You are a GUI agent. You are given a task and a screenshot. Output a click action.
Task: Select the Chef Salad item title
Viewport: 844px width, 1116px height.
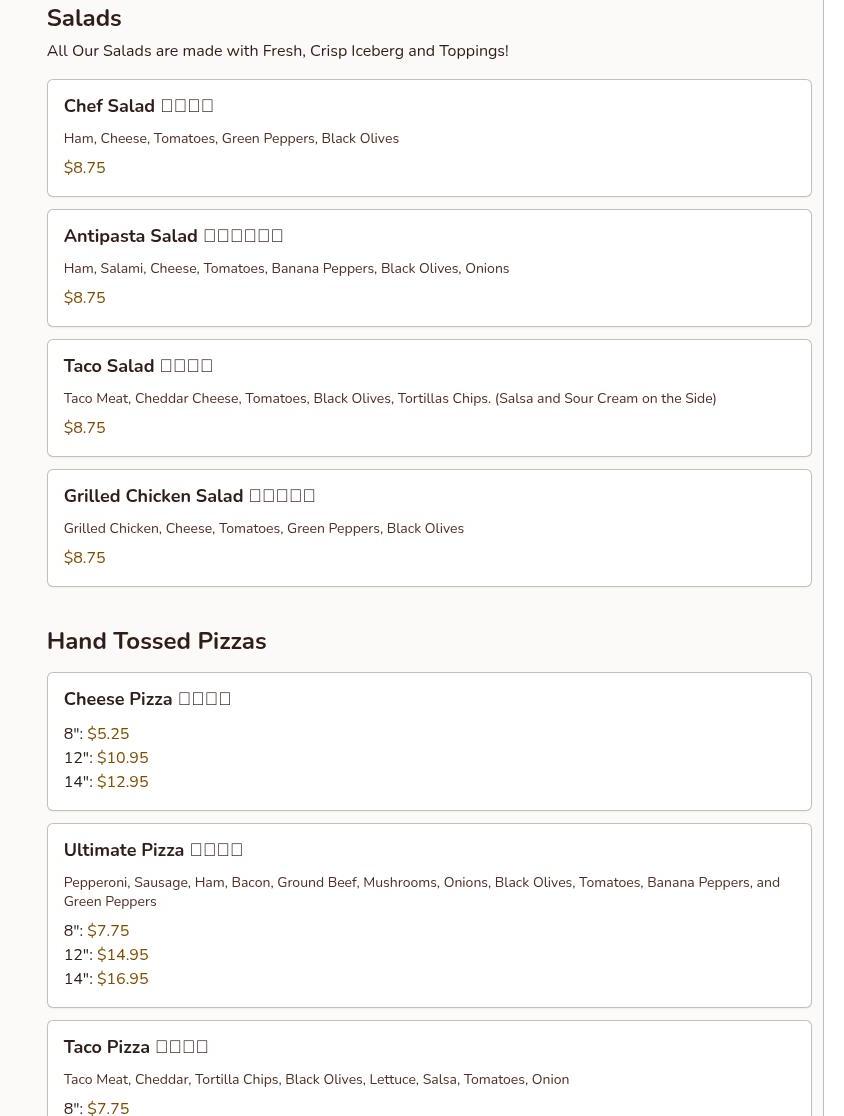(x=109, y=106)
